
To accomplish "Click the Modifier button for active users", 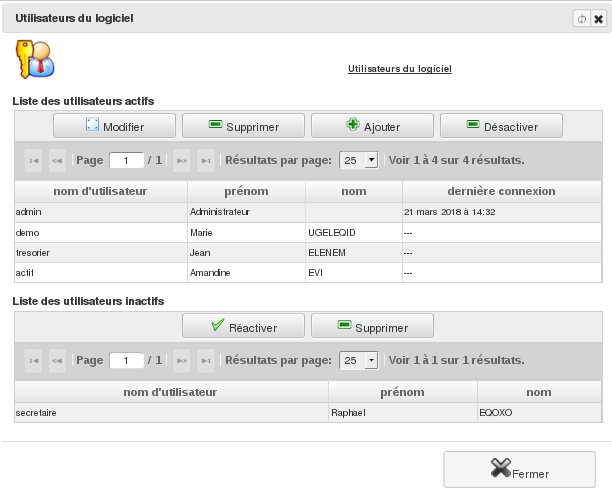I will point(114,126).
